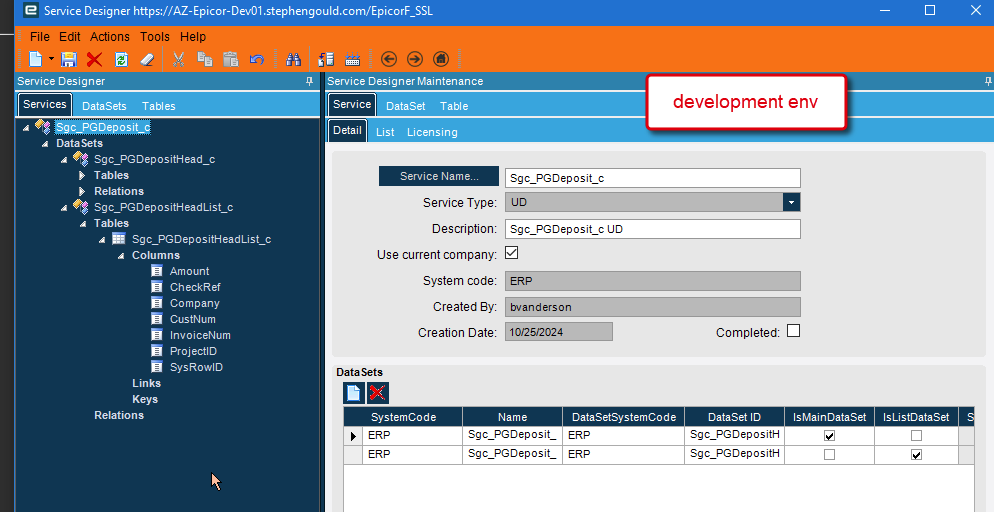Add a new row in DataSets grid
This screenshot has width=994, height=512.
(354, 393)
